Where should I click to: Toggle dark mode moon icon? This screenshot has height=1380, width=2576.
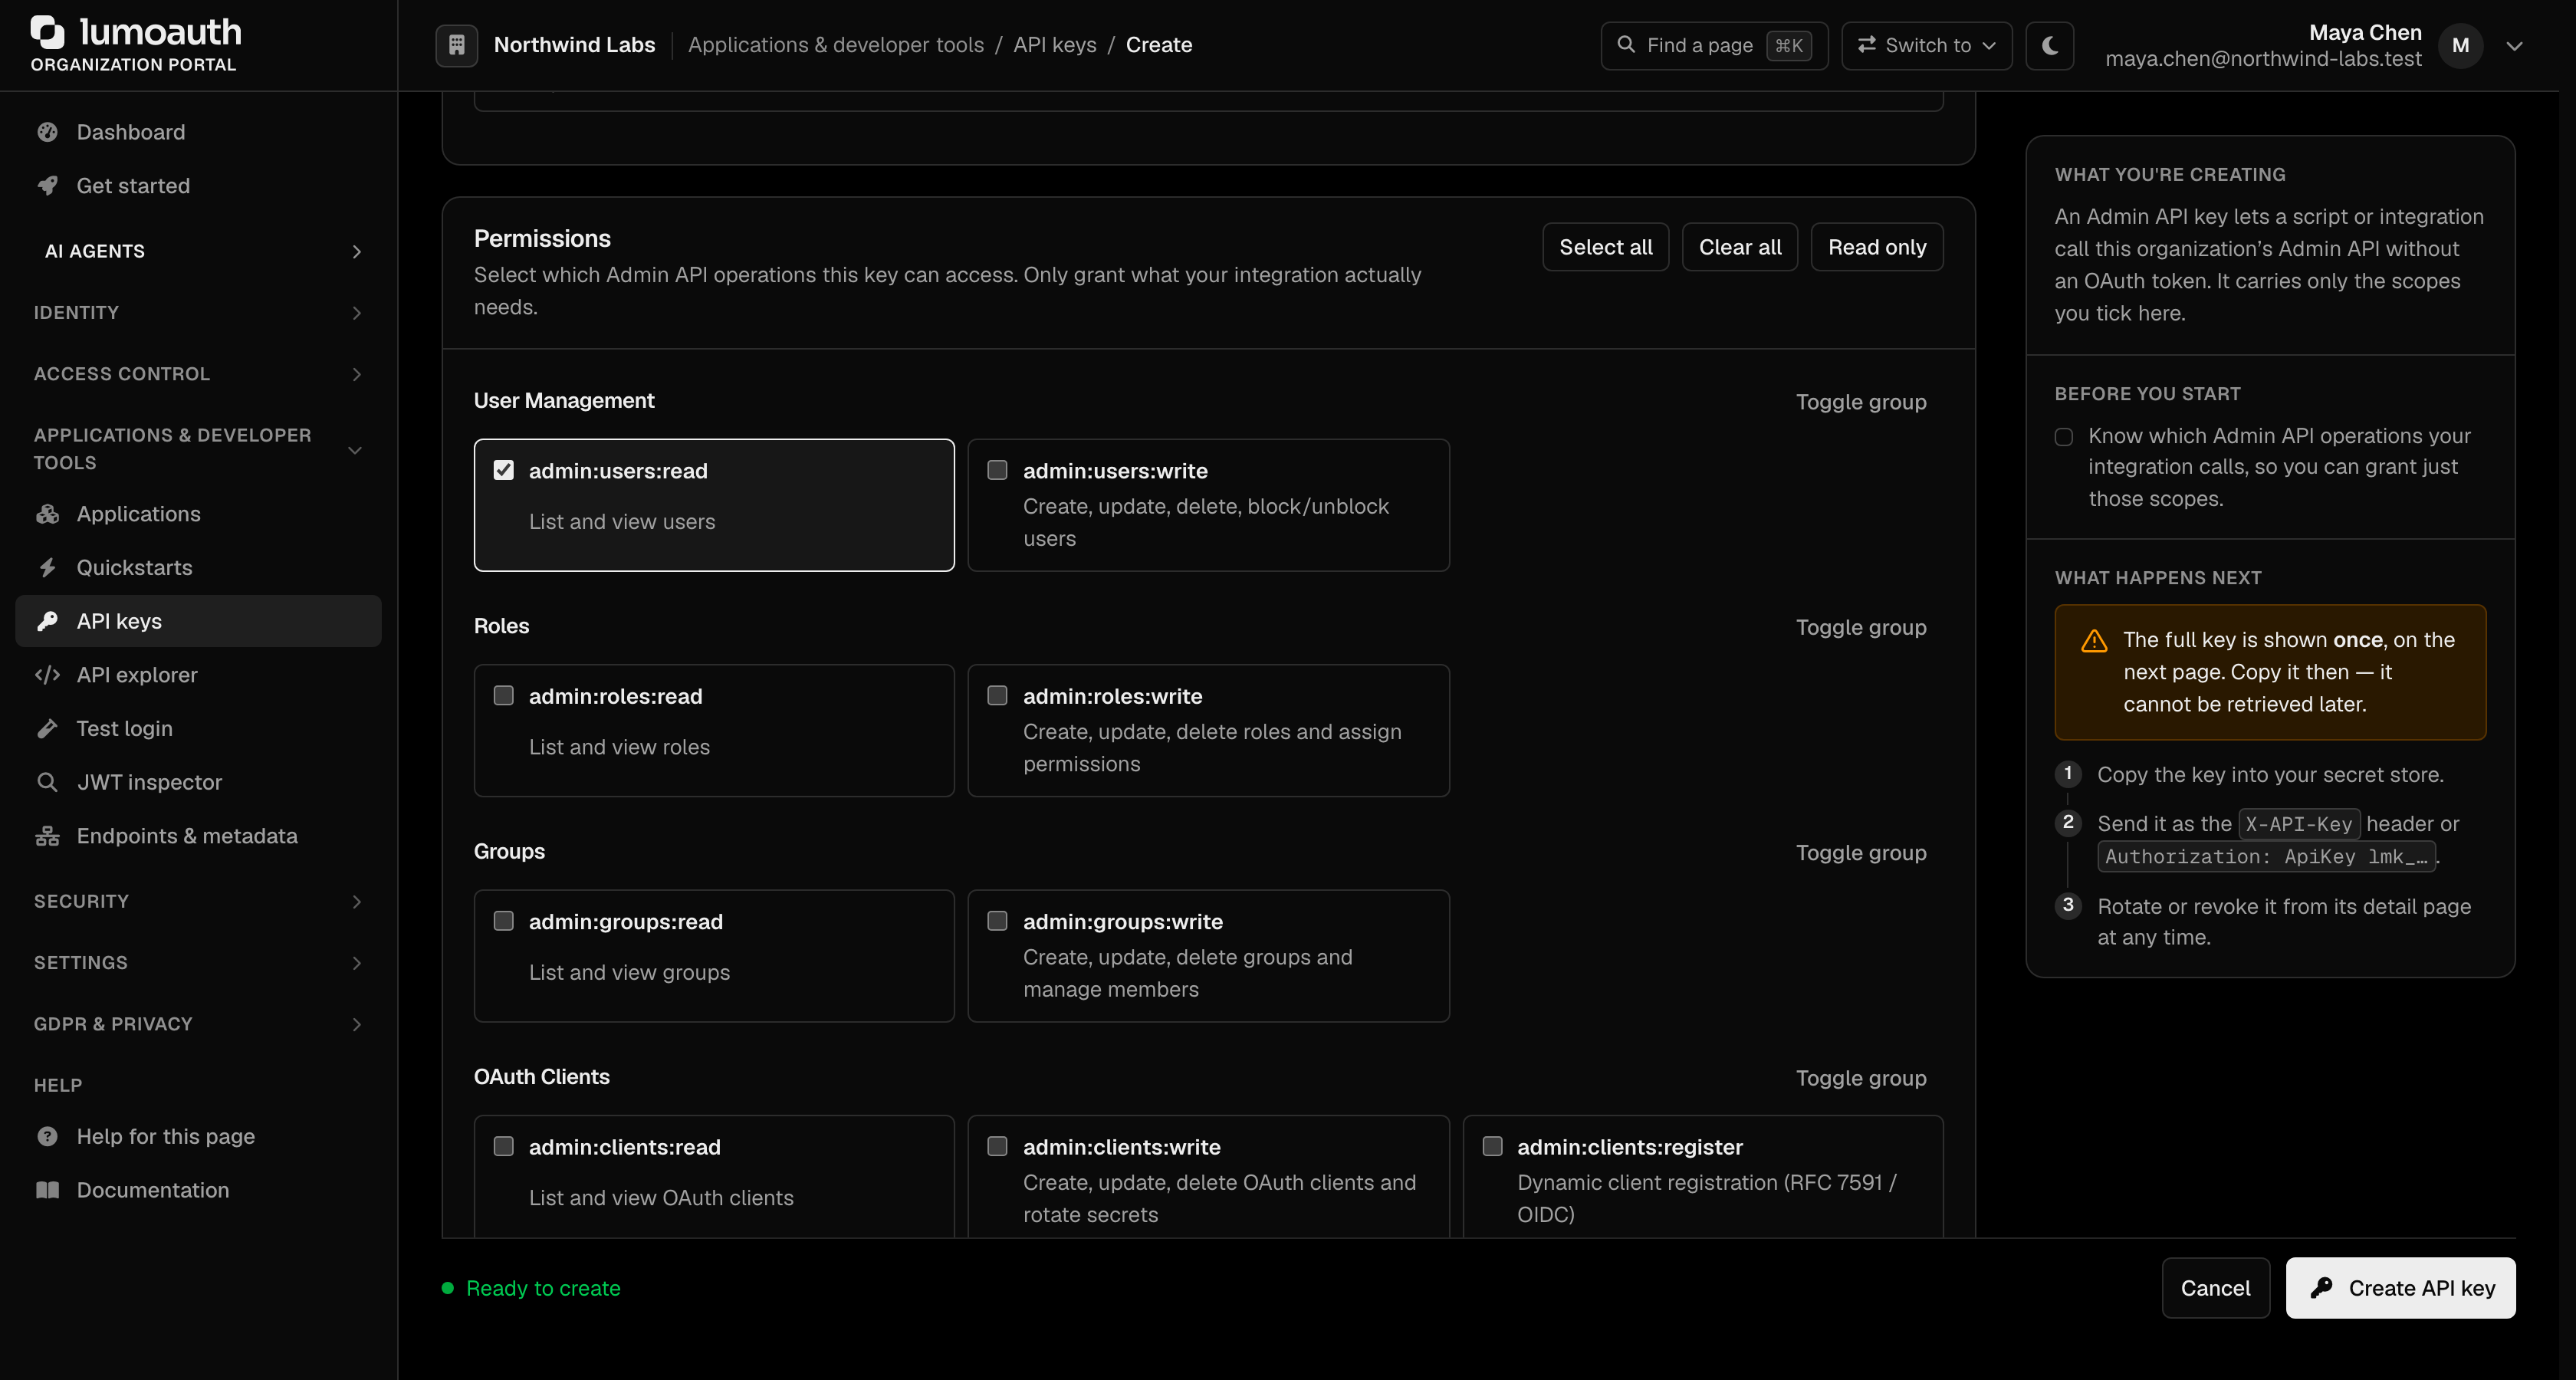click(2049, 45)
